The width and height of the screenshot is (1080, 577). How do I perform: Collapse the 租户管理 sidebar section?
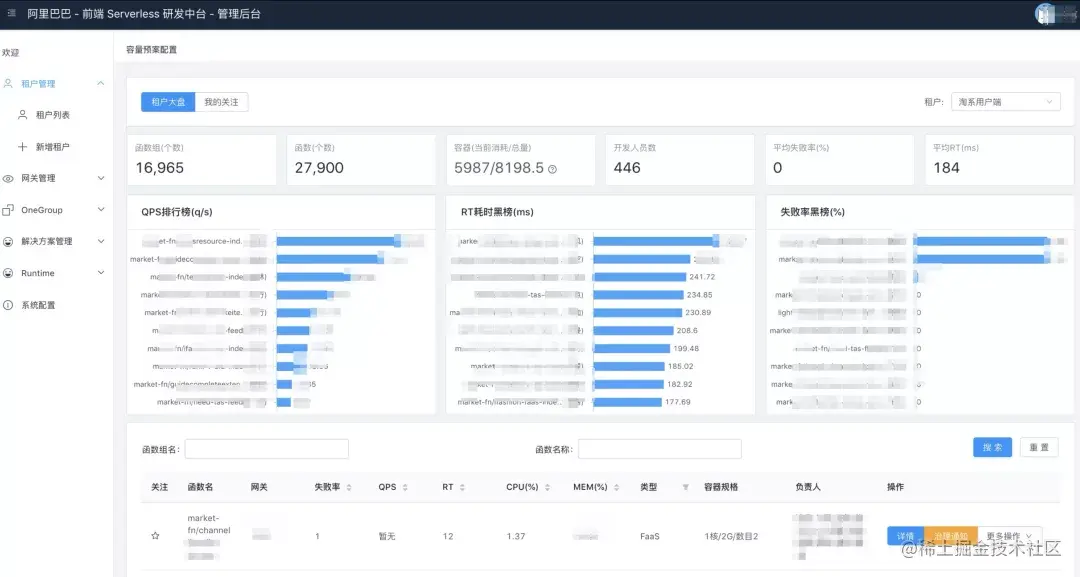(x=101, y=83)
